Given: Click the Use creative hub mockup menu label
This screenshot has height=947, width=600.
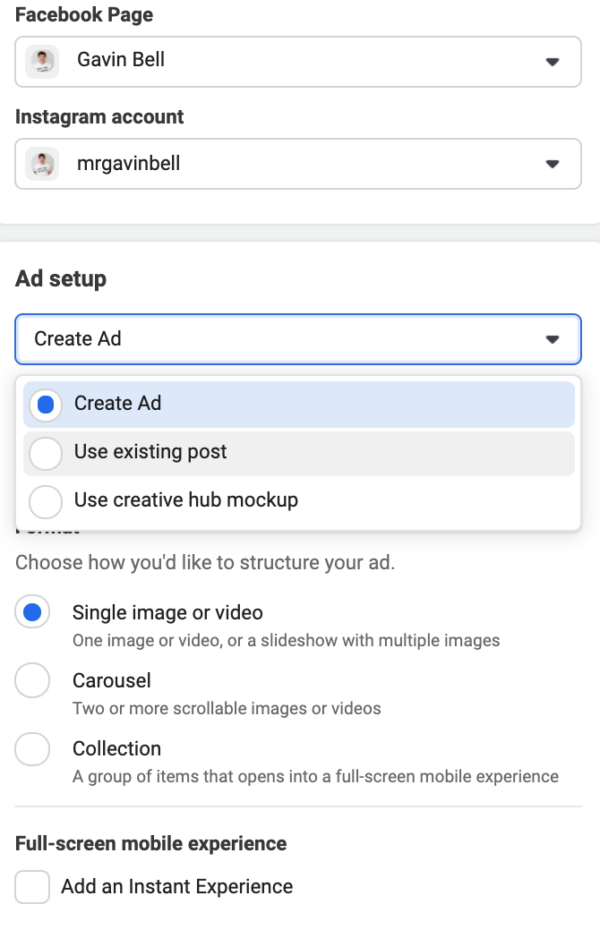Looking at the screenshot, I should [186, 500].
